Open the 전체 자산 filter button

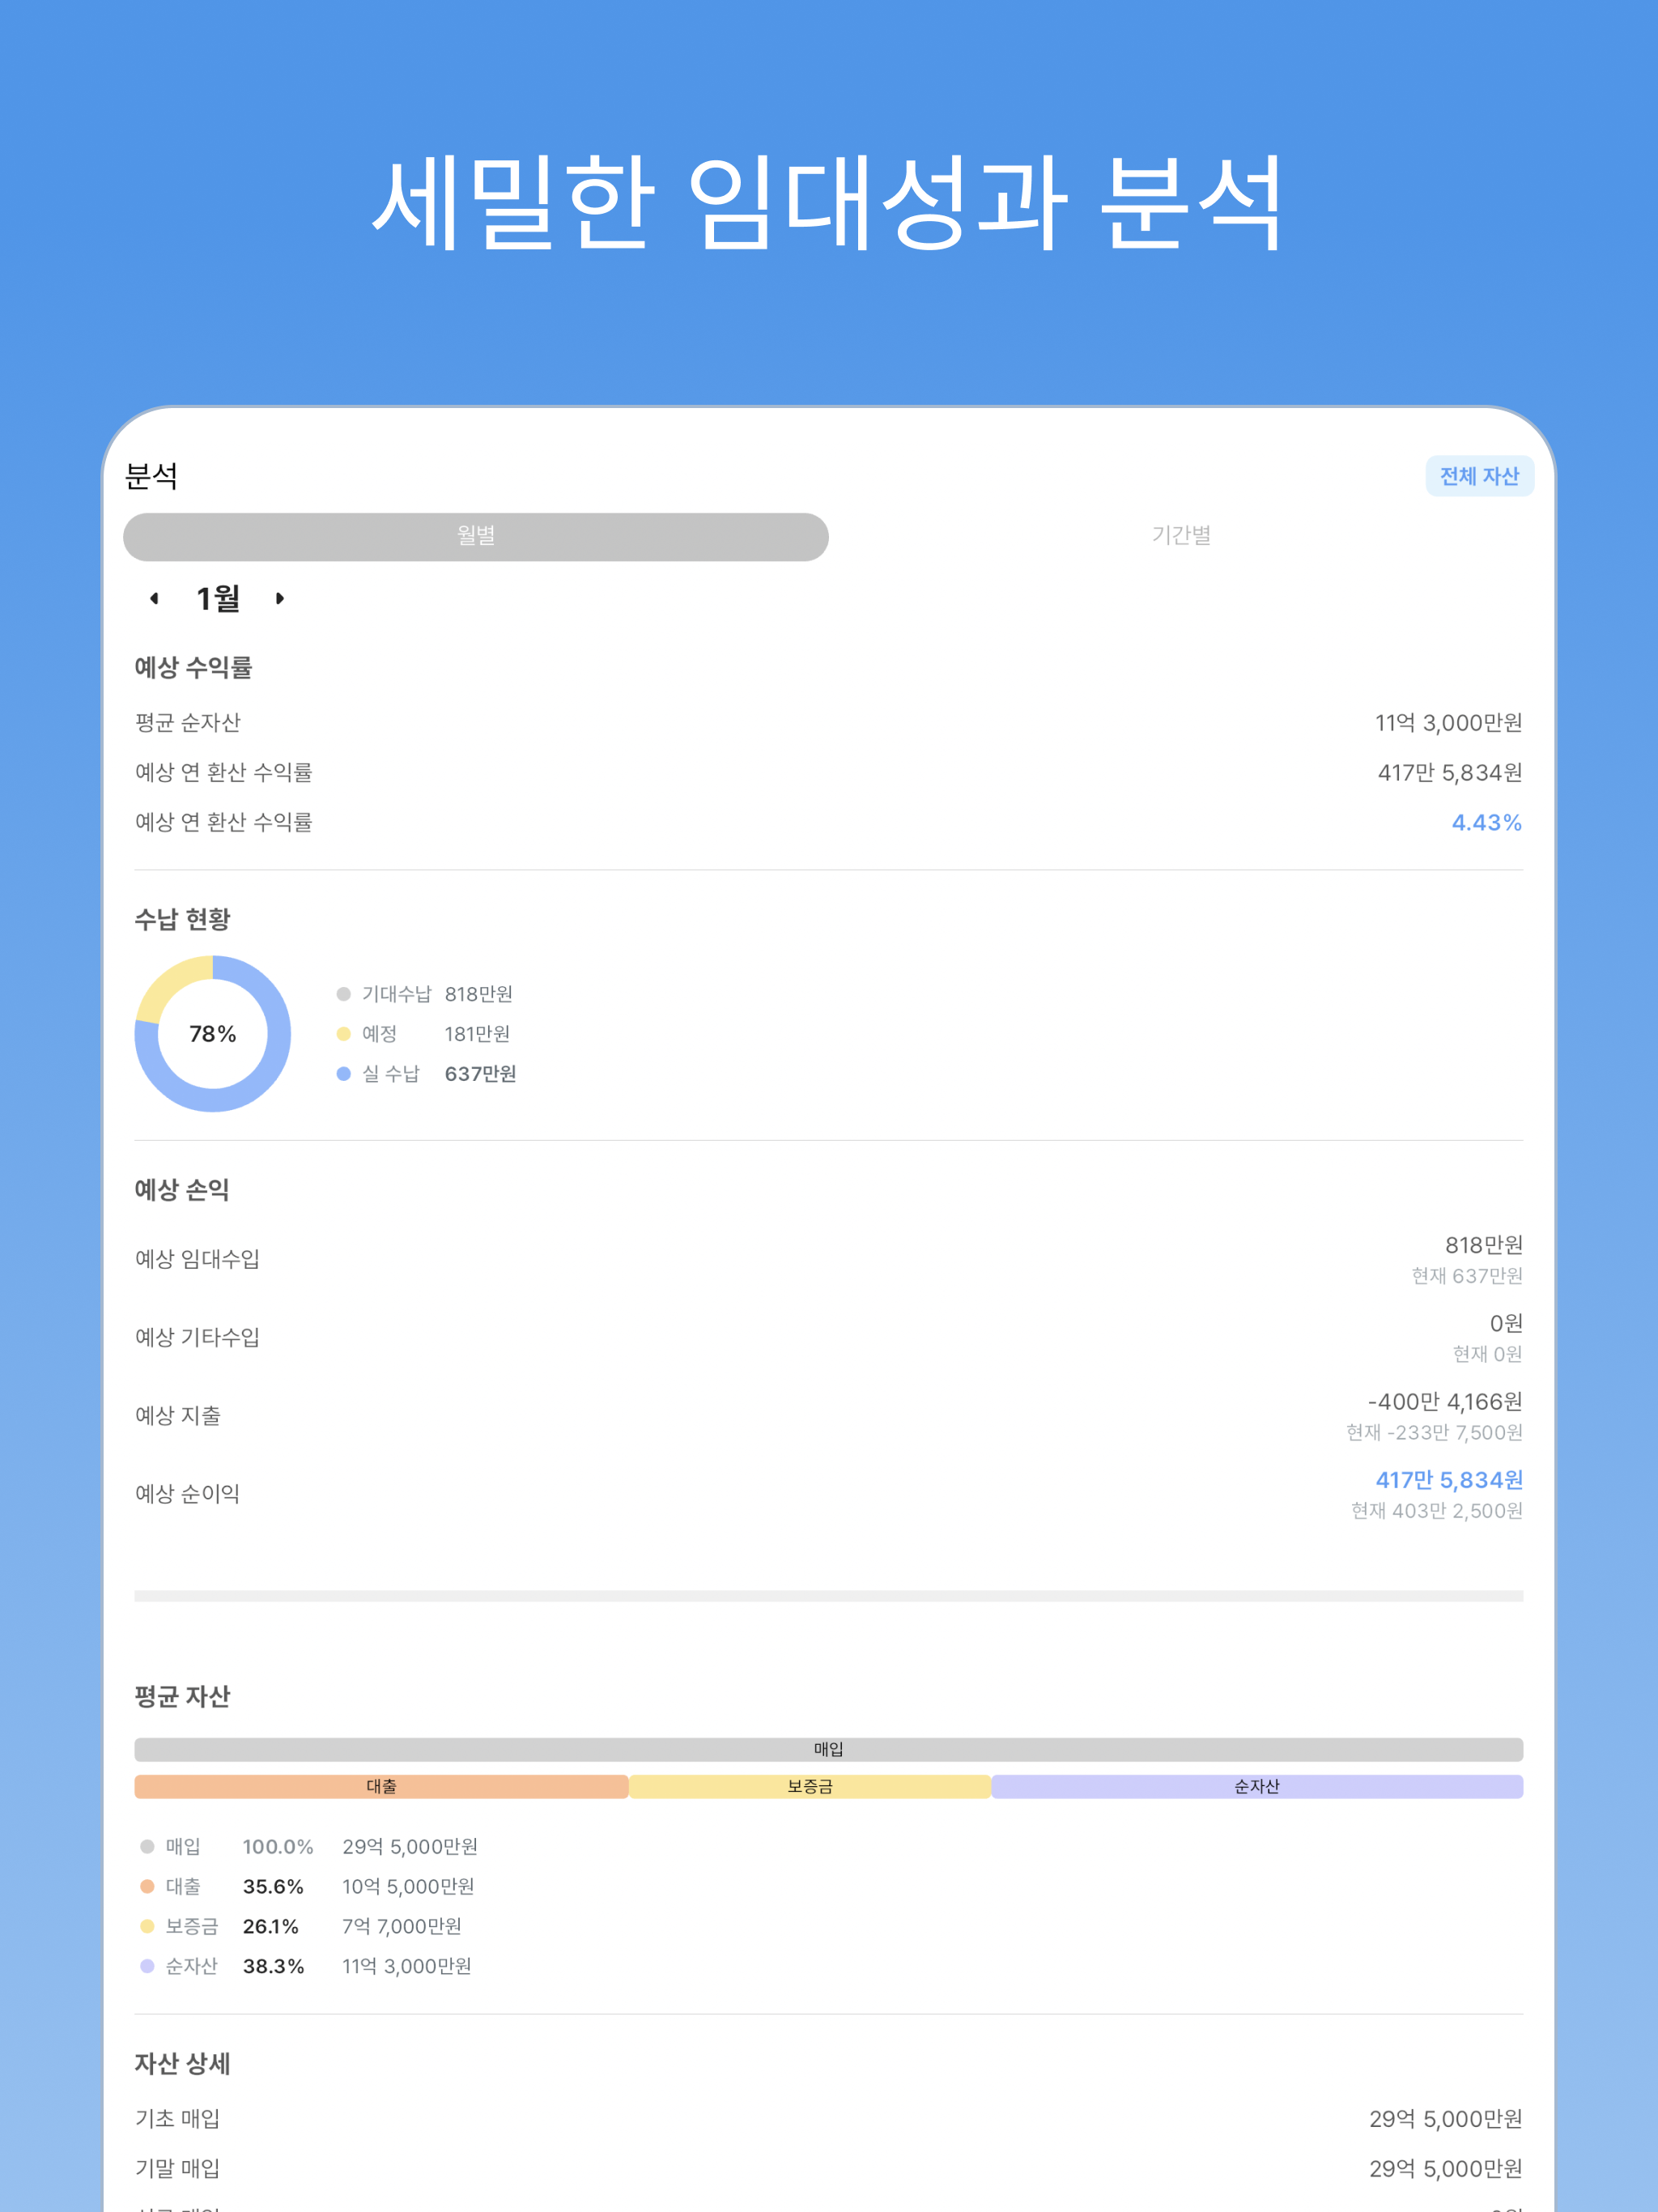coord(1479,476)
